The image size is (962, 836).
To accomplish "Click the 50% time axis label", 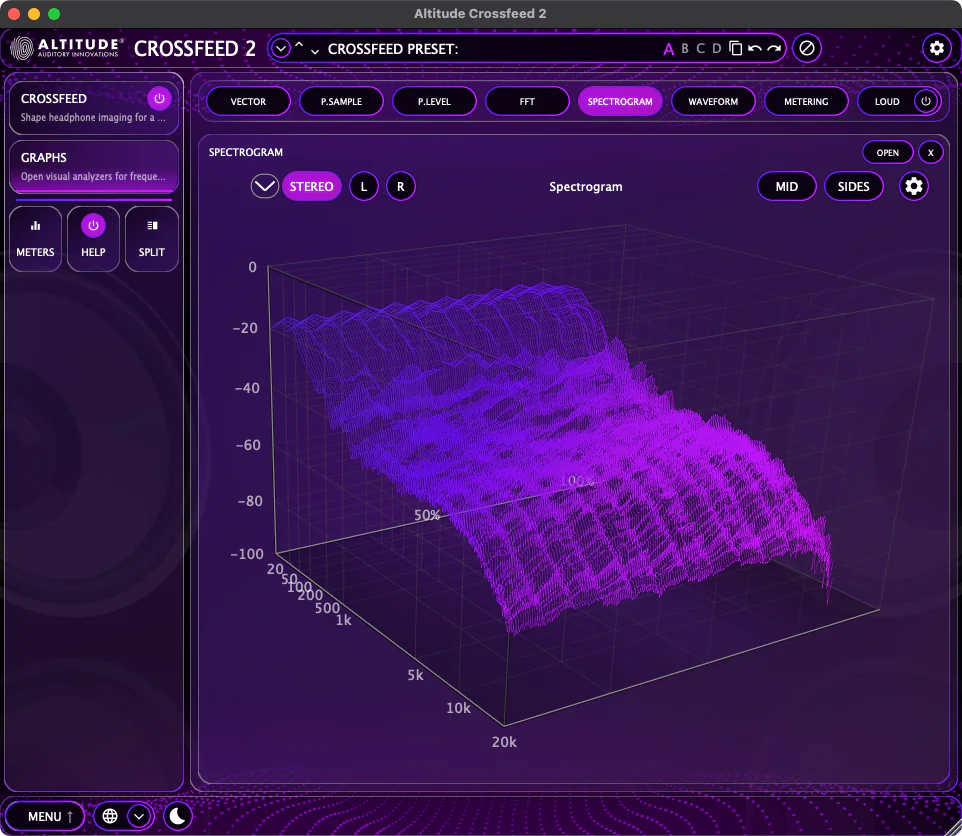I will [427, 515].
